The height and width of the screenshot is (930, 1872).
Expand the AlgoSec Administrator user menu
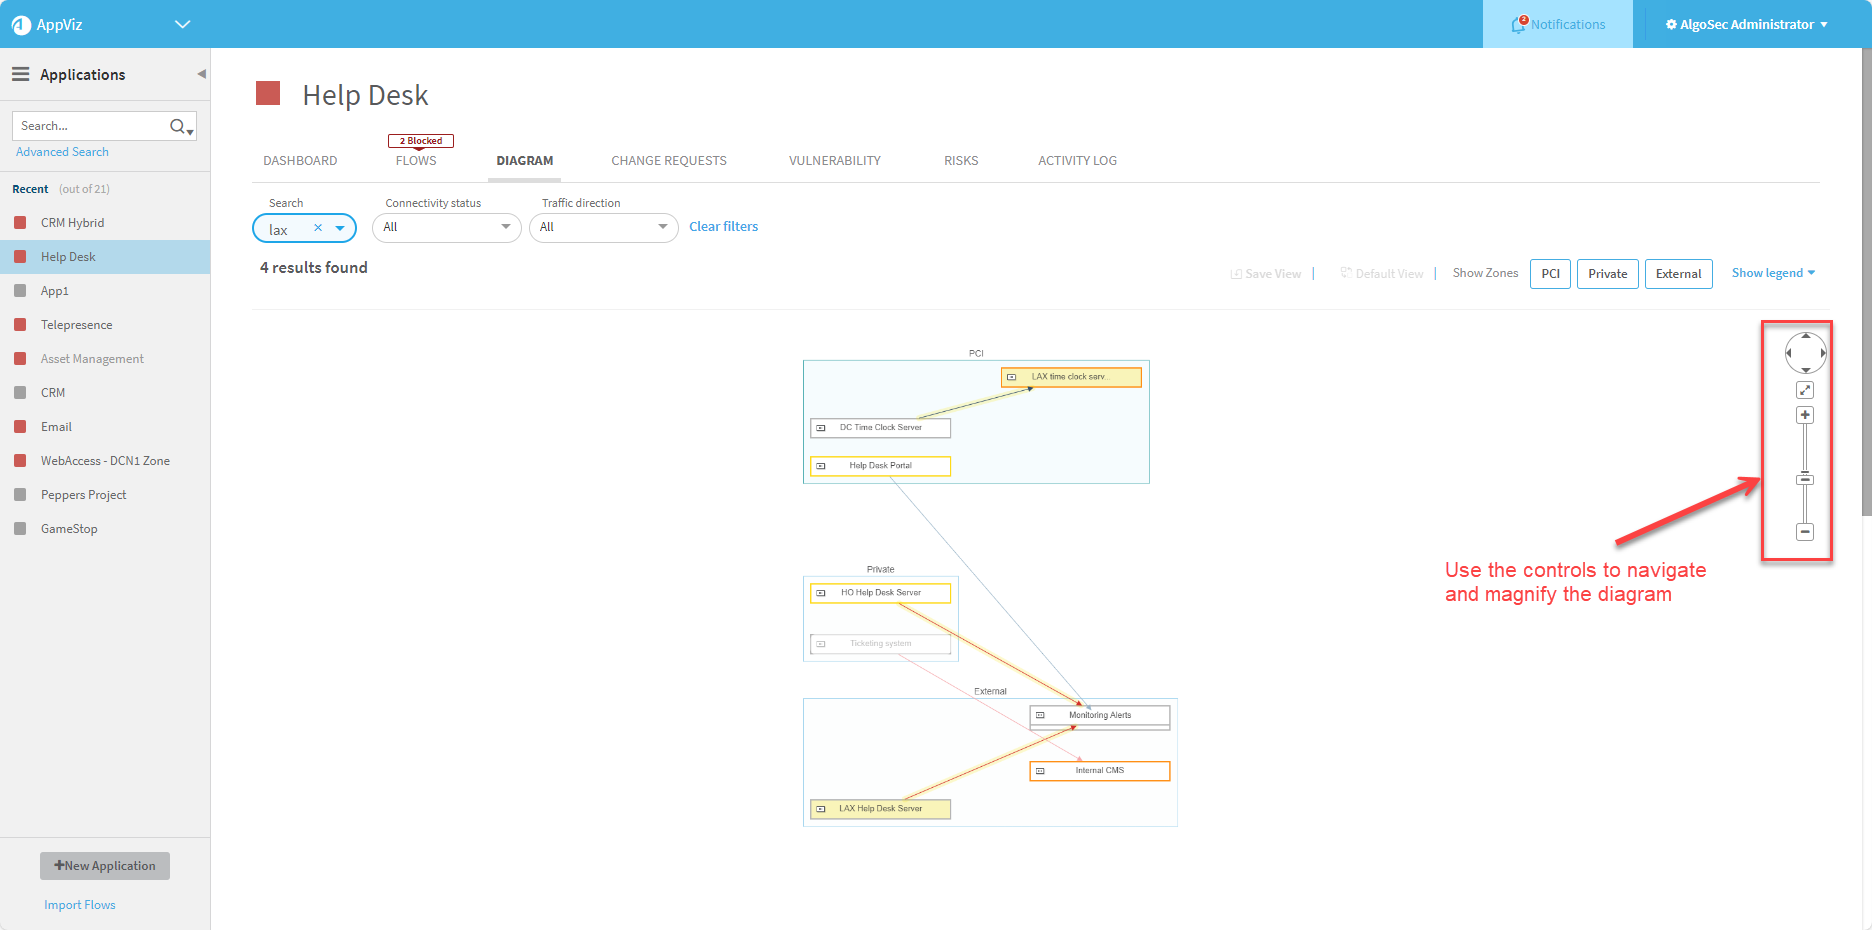1746,24
